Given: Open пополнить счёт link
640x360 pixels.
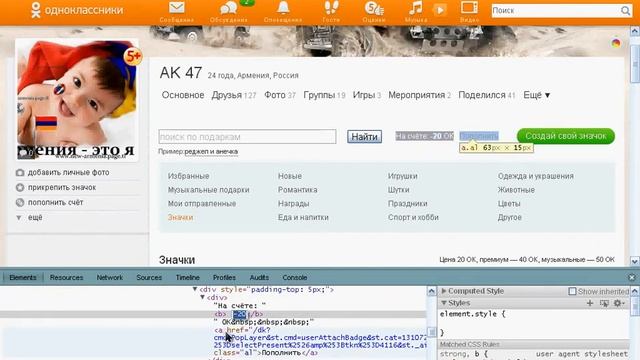Looking at the screenshot, I should tap(56, 202).
